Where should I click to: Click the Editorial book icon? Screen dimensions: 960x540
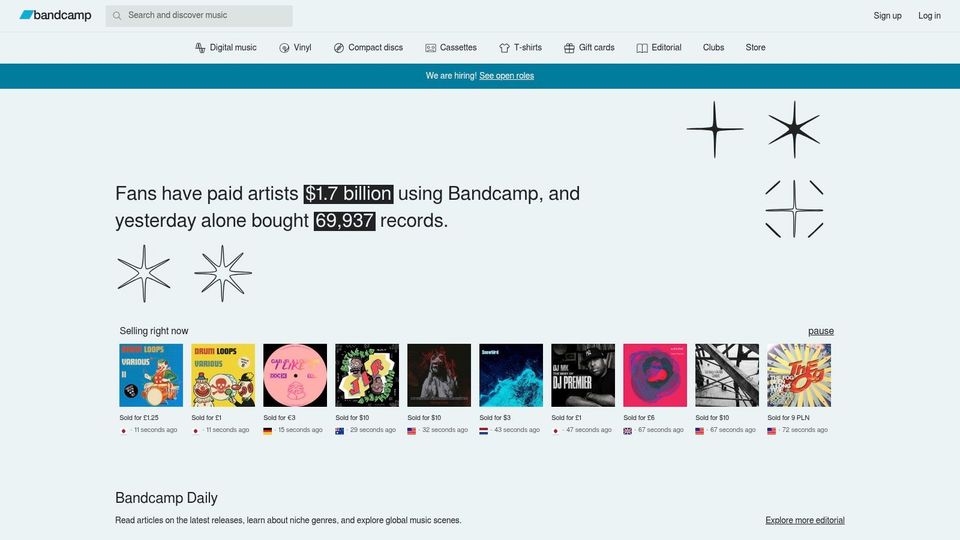click(642, 48)
